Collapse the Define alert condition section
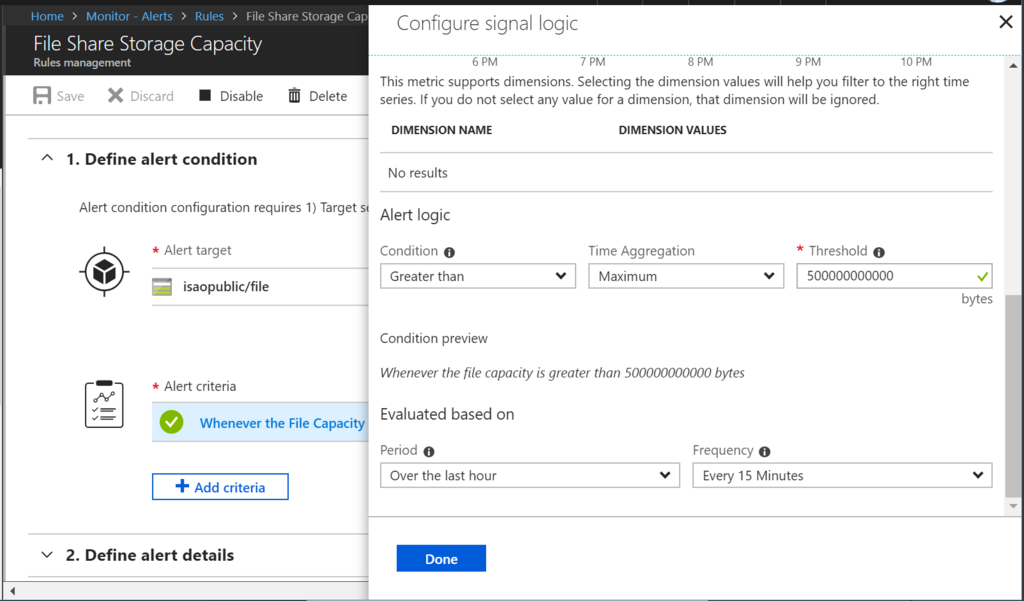This screenshot has height=601, width=1024. pyautogui.click(x=47, y=159)
